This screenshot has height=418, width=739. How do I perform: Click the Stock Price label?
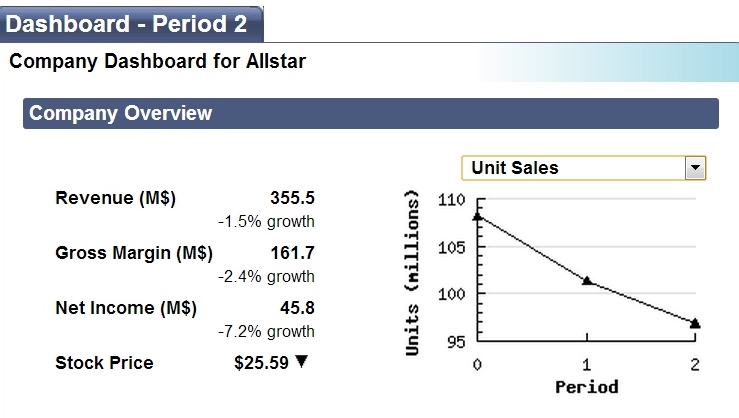click(x=104, y=363)
